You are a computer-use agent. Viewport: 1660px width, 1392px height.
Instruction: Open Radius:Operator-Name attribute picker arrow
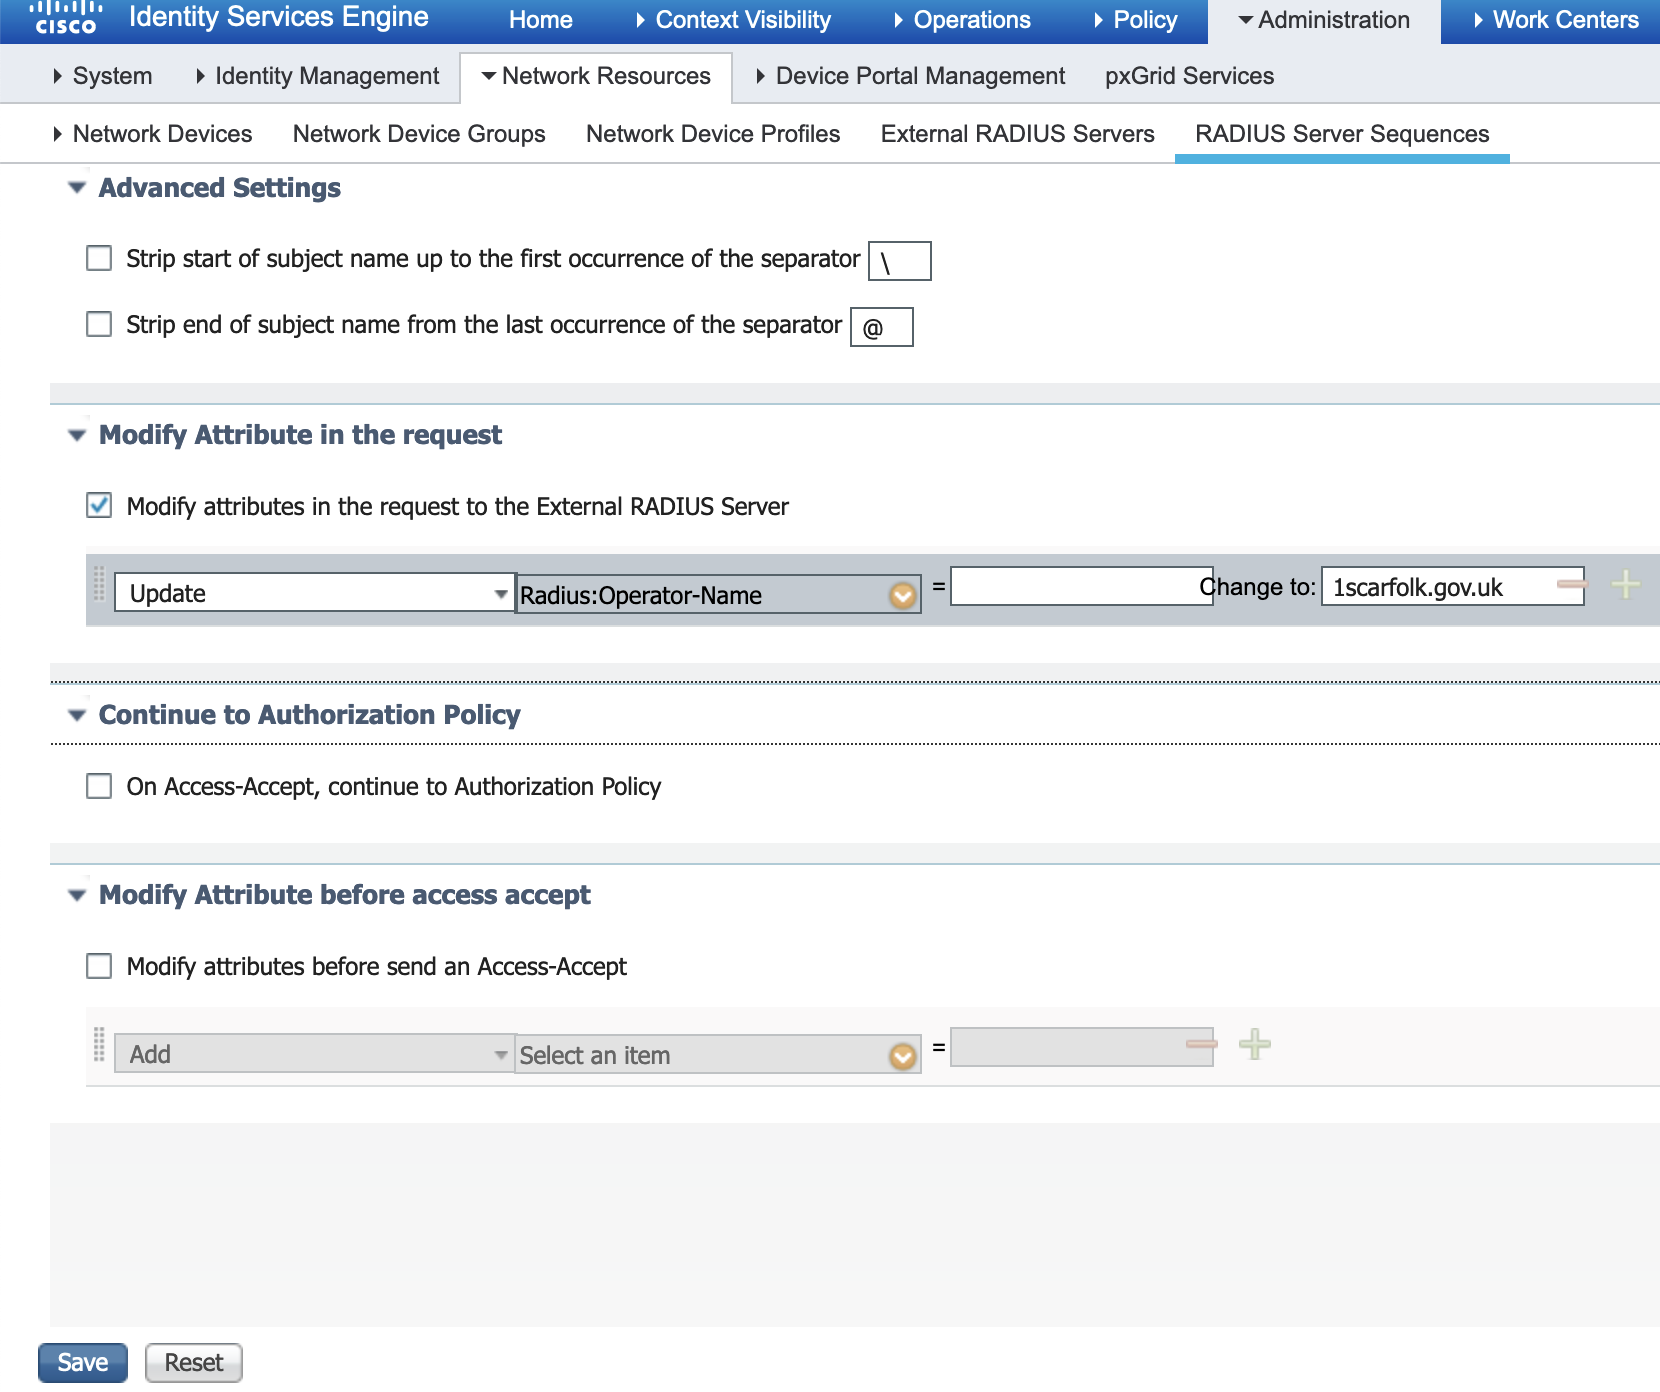(902, 596)
